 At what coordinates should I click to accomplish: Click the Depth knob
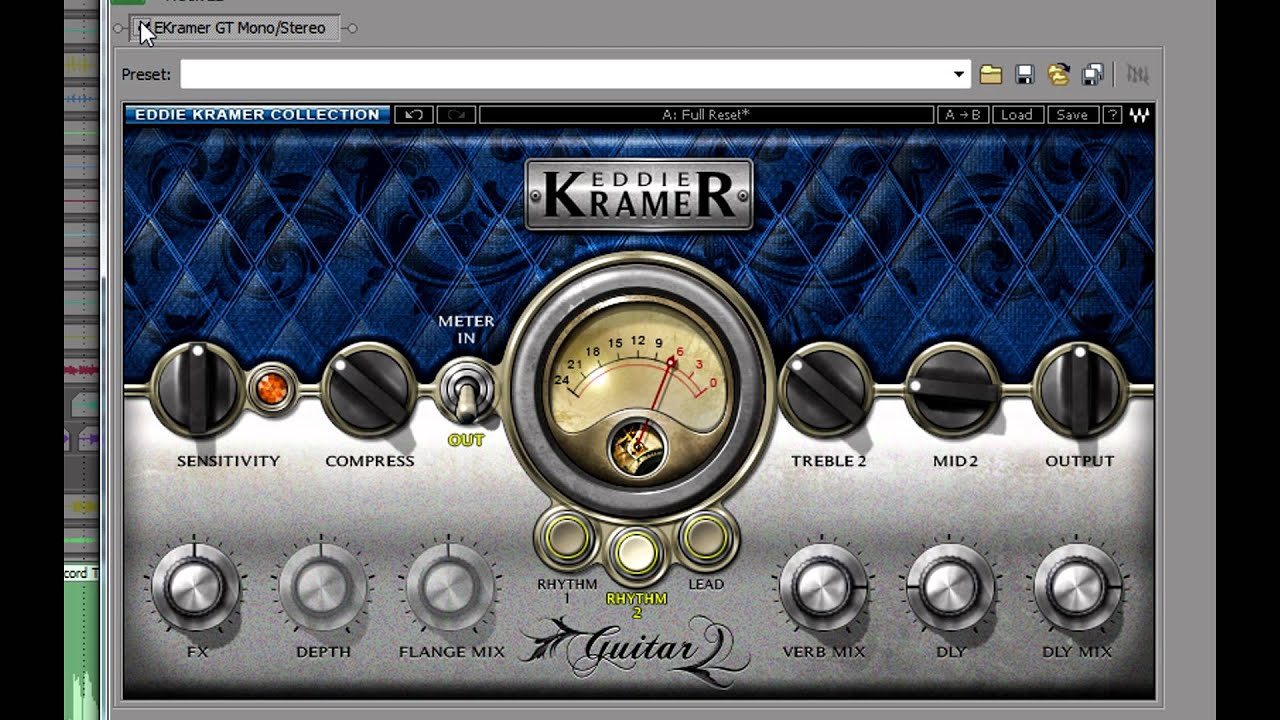[323, 588]
